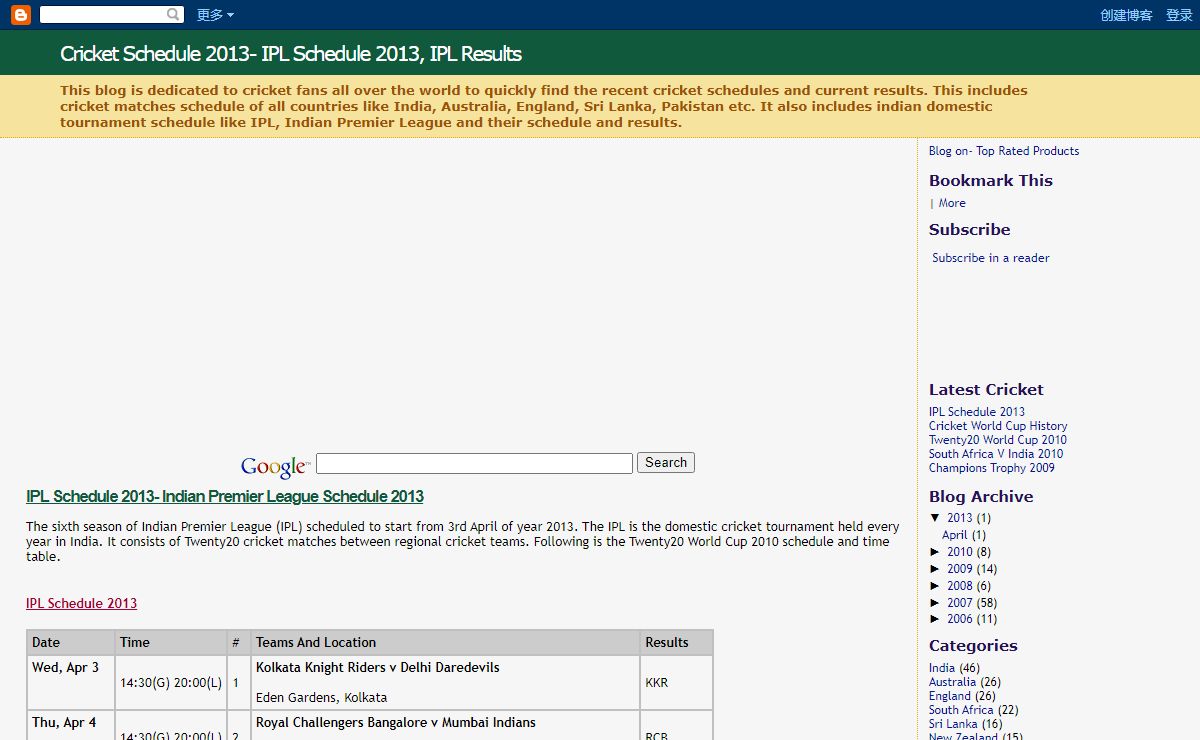Open the 2008 archive year link
The image size is (1200, 740).
point(960,586)
